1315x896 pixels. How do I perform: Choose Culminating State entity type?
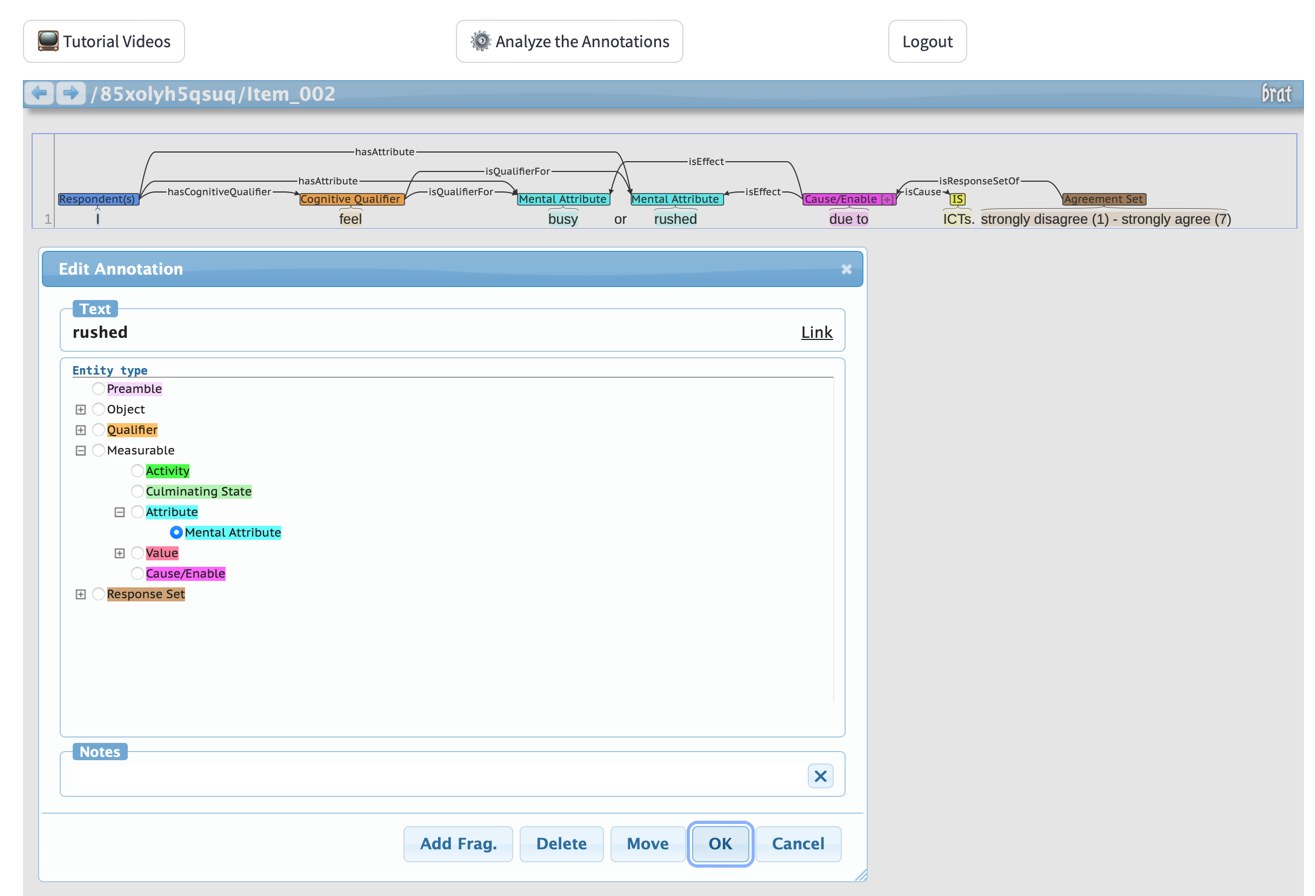pyautogui.click(x=137, y=491)
